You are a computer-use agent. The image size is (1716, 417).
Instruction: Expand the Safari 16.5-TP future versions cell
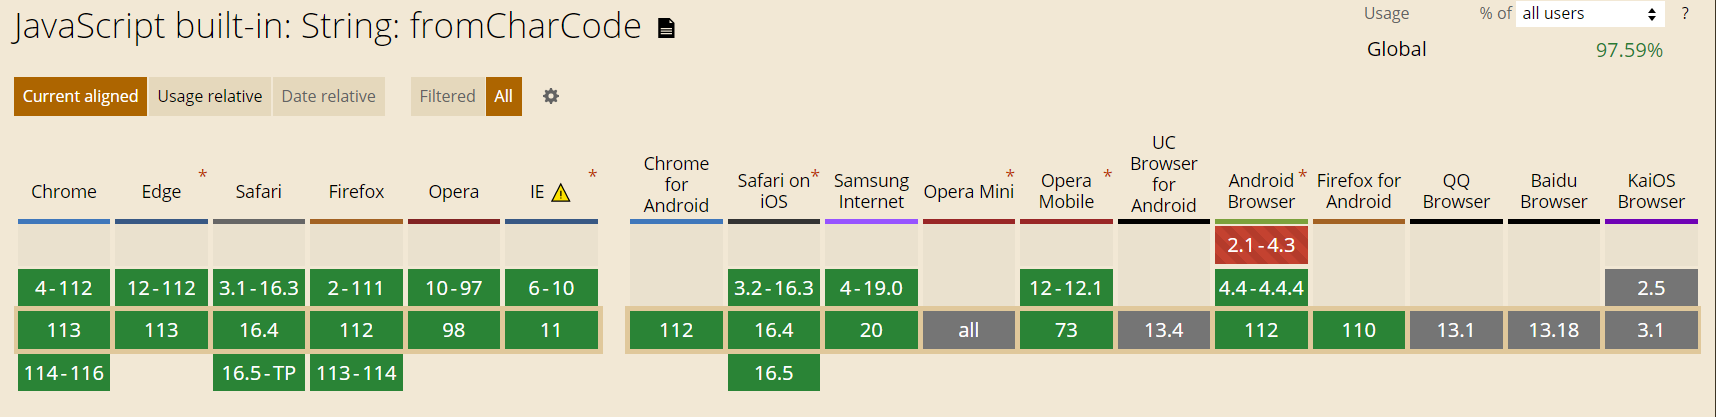pos(259,373)
